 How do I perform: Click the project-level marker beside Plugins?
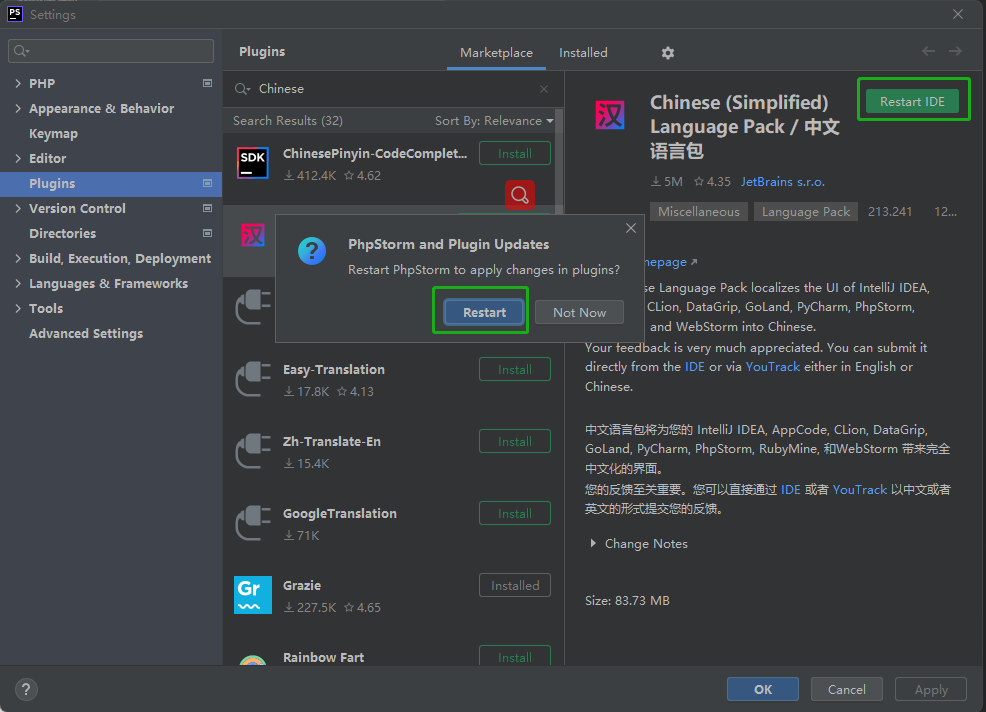(207, 183)
